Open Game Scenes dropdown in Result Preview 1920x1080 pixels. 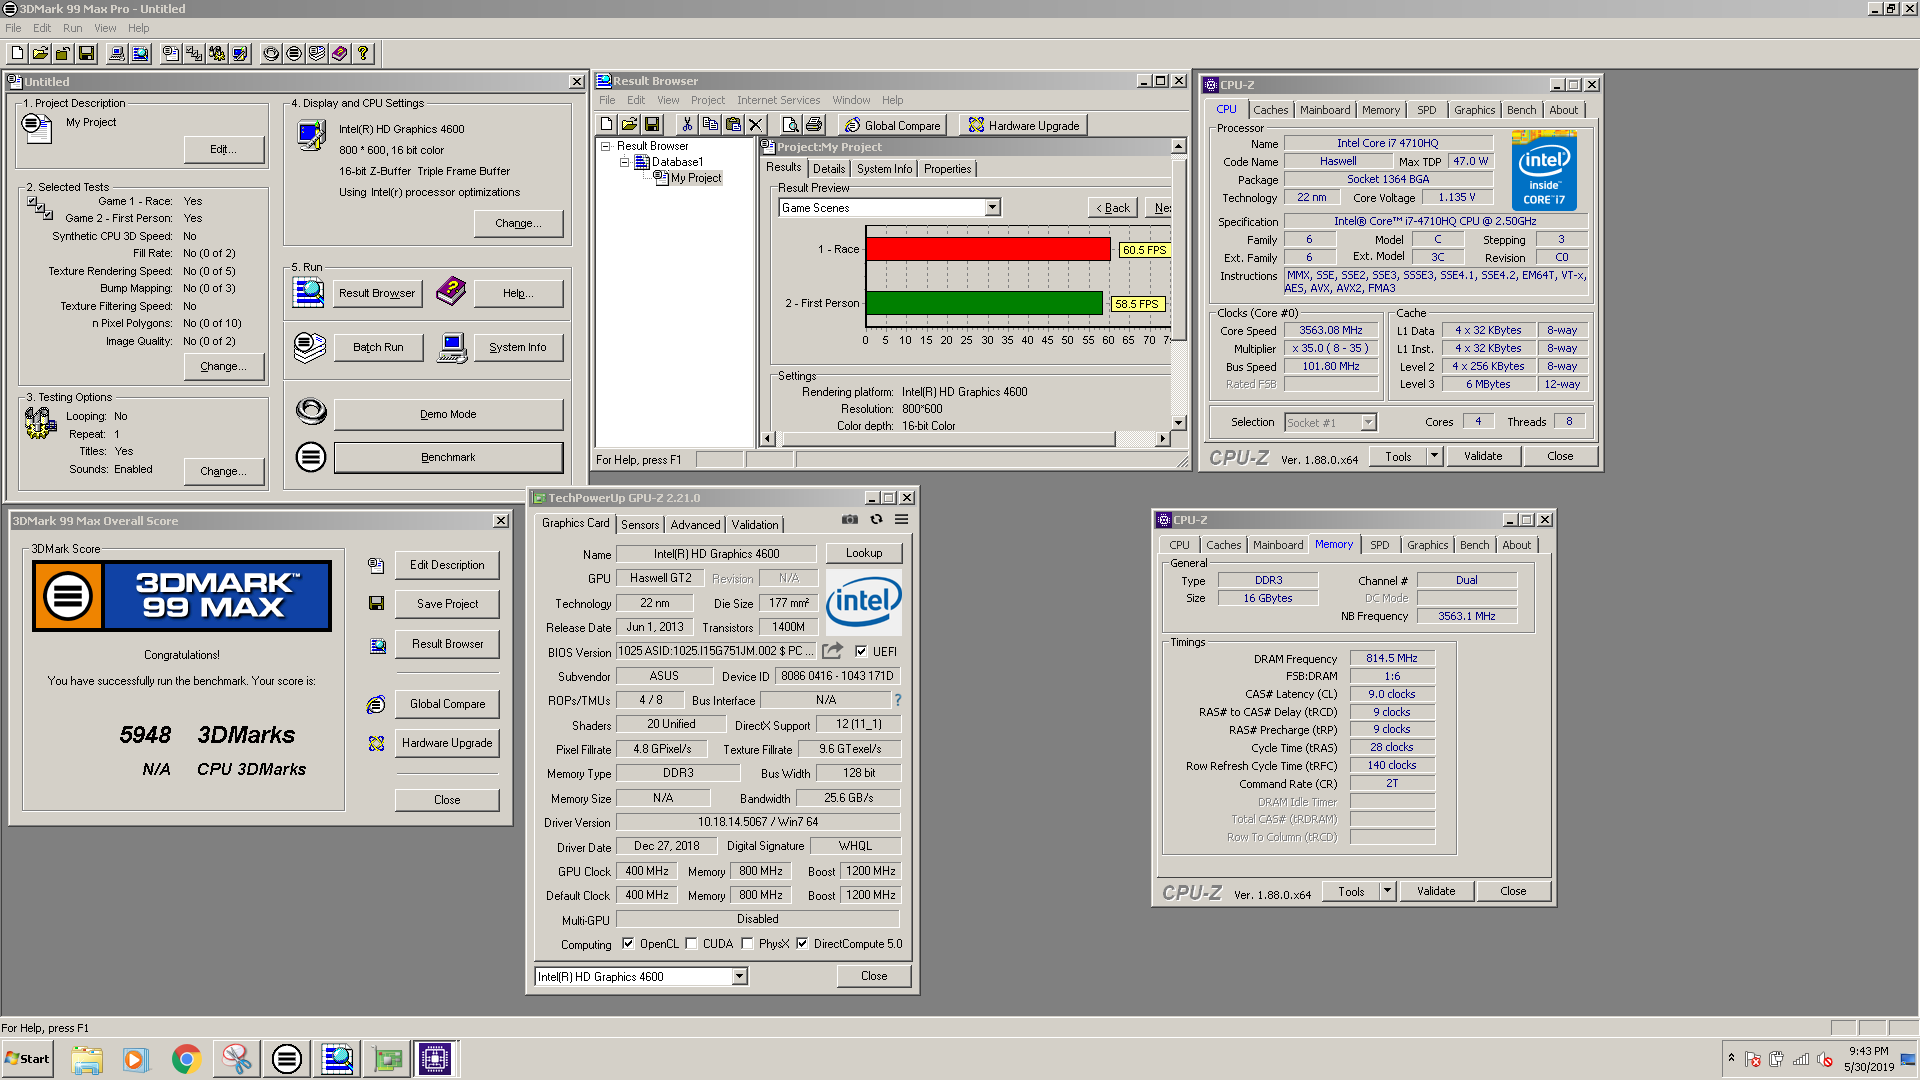992,207
